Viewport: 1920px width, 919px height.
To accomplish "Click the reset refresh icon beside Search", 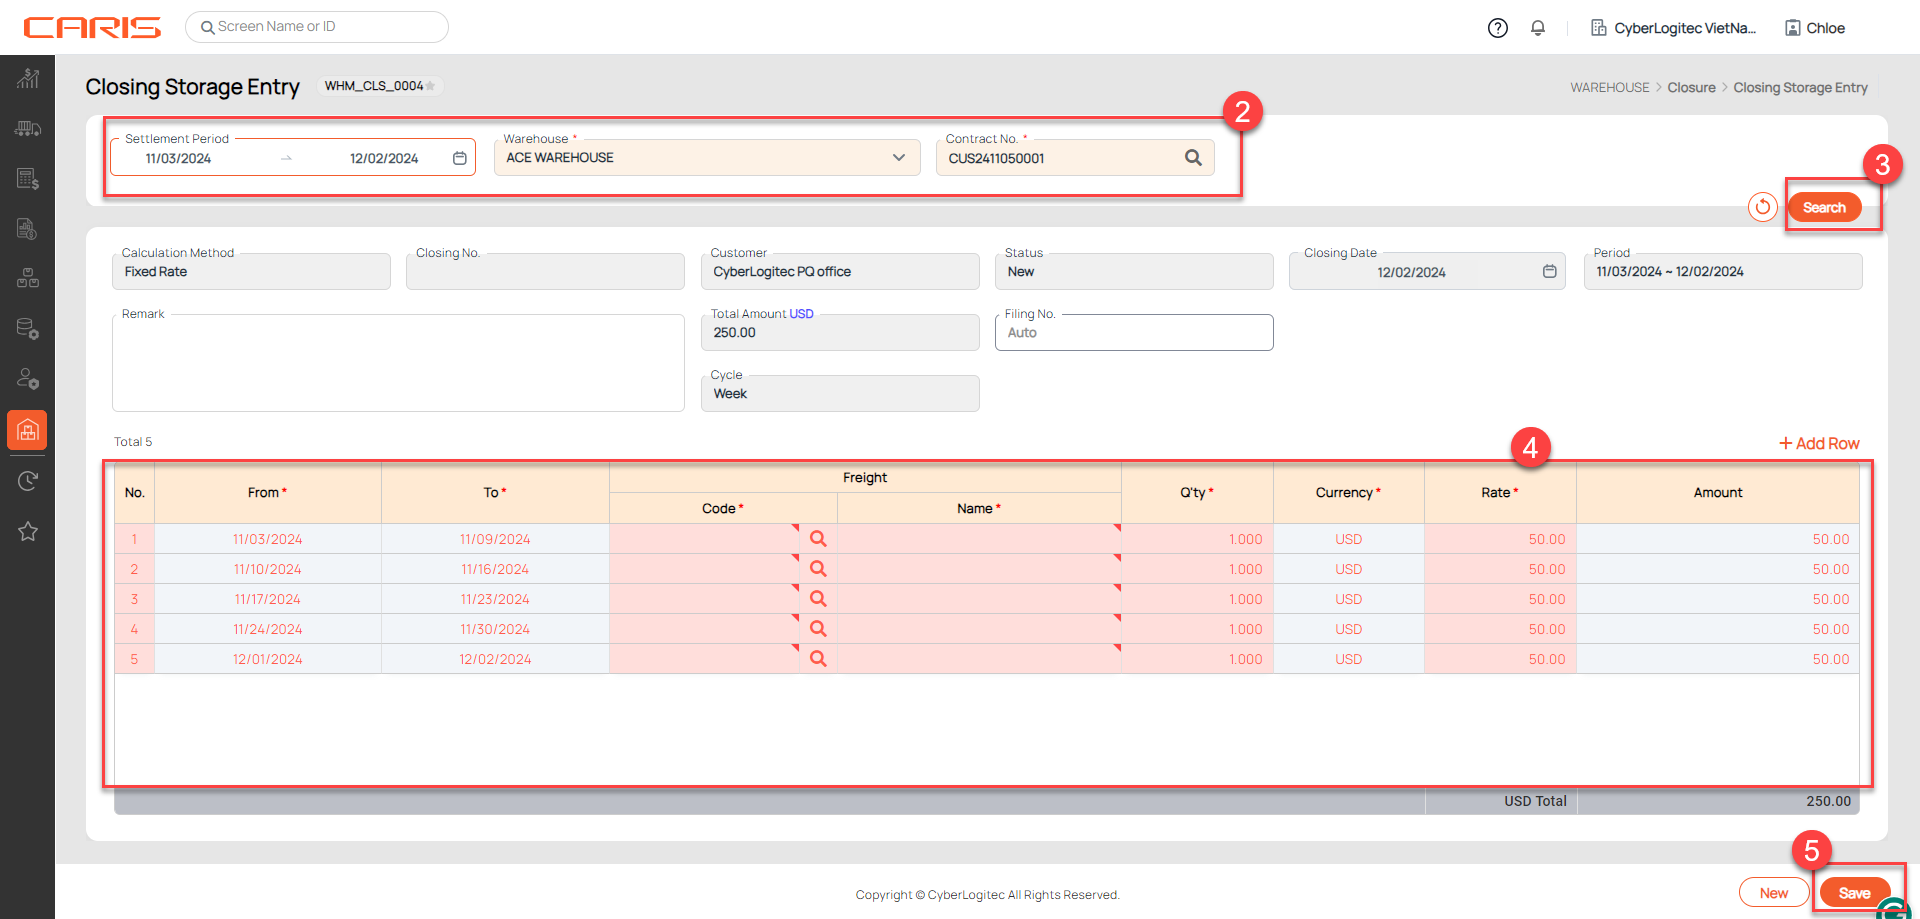I will click(1762, 207).
